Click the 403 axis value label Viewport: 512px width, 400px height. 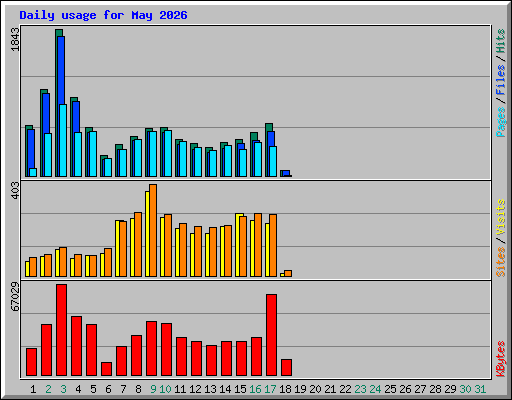(15, 190)
